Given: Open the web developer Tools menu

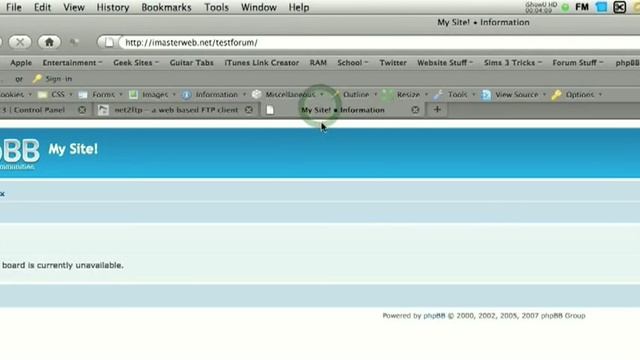Looking at the screenshot, I should coord(458,95).
